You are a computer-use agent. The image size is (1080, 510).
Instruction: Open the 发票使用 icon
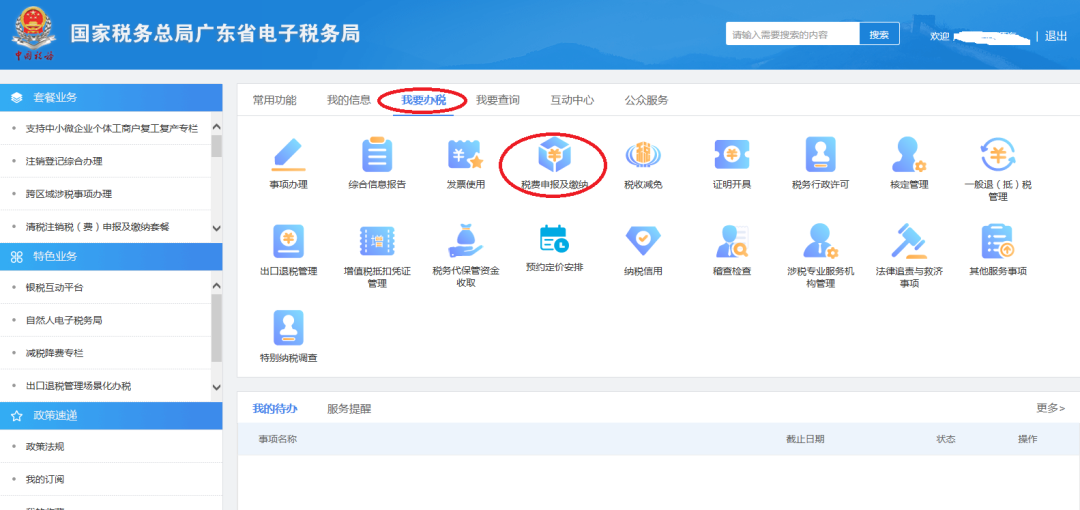(x=466, y=155)
